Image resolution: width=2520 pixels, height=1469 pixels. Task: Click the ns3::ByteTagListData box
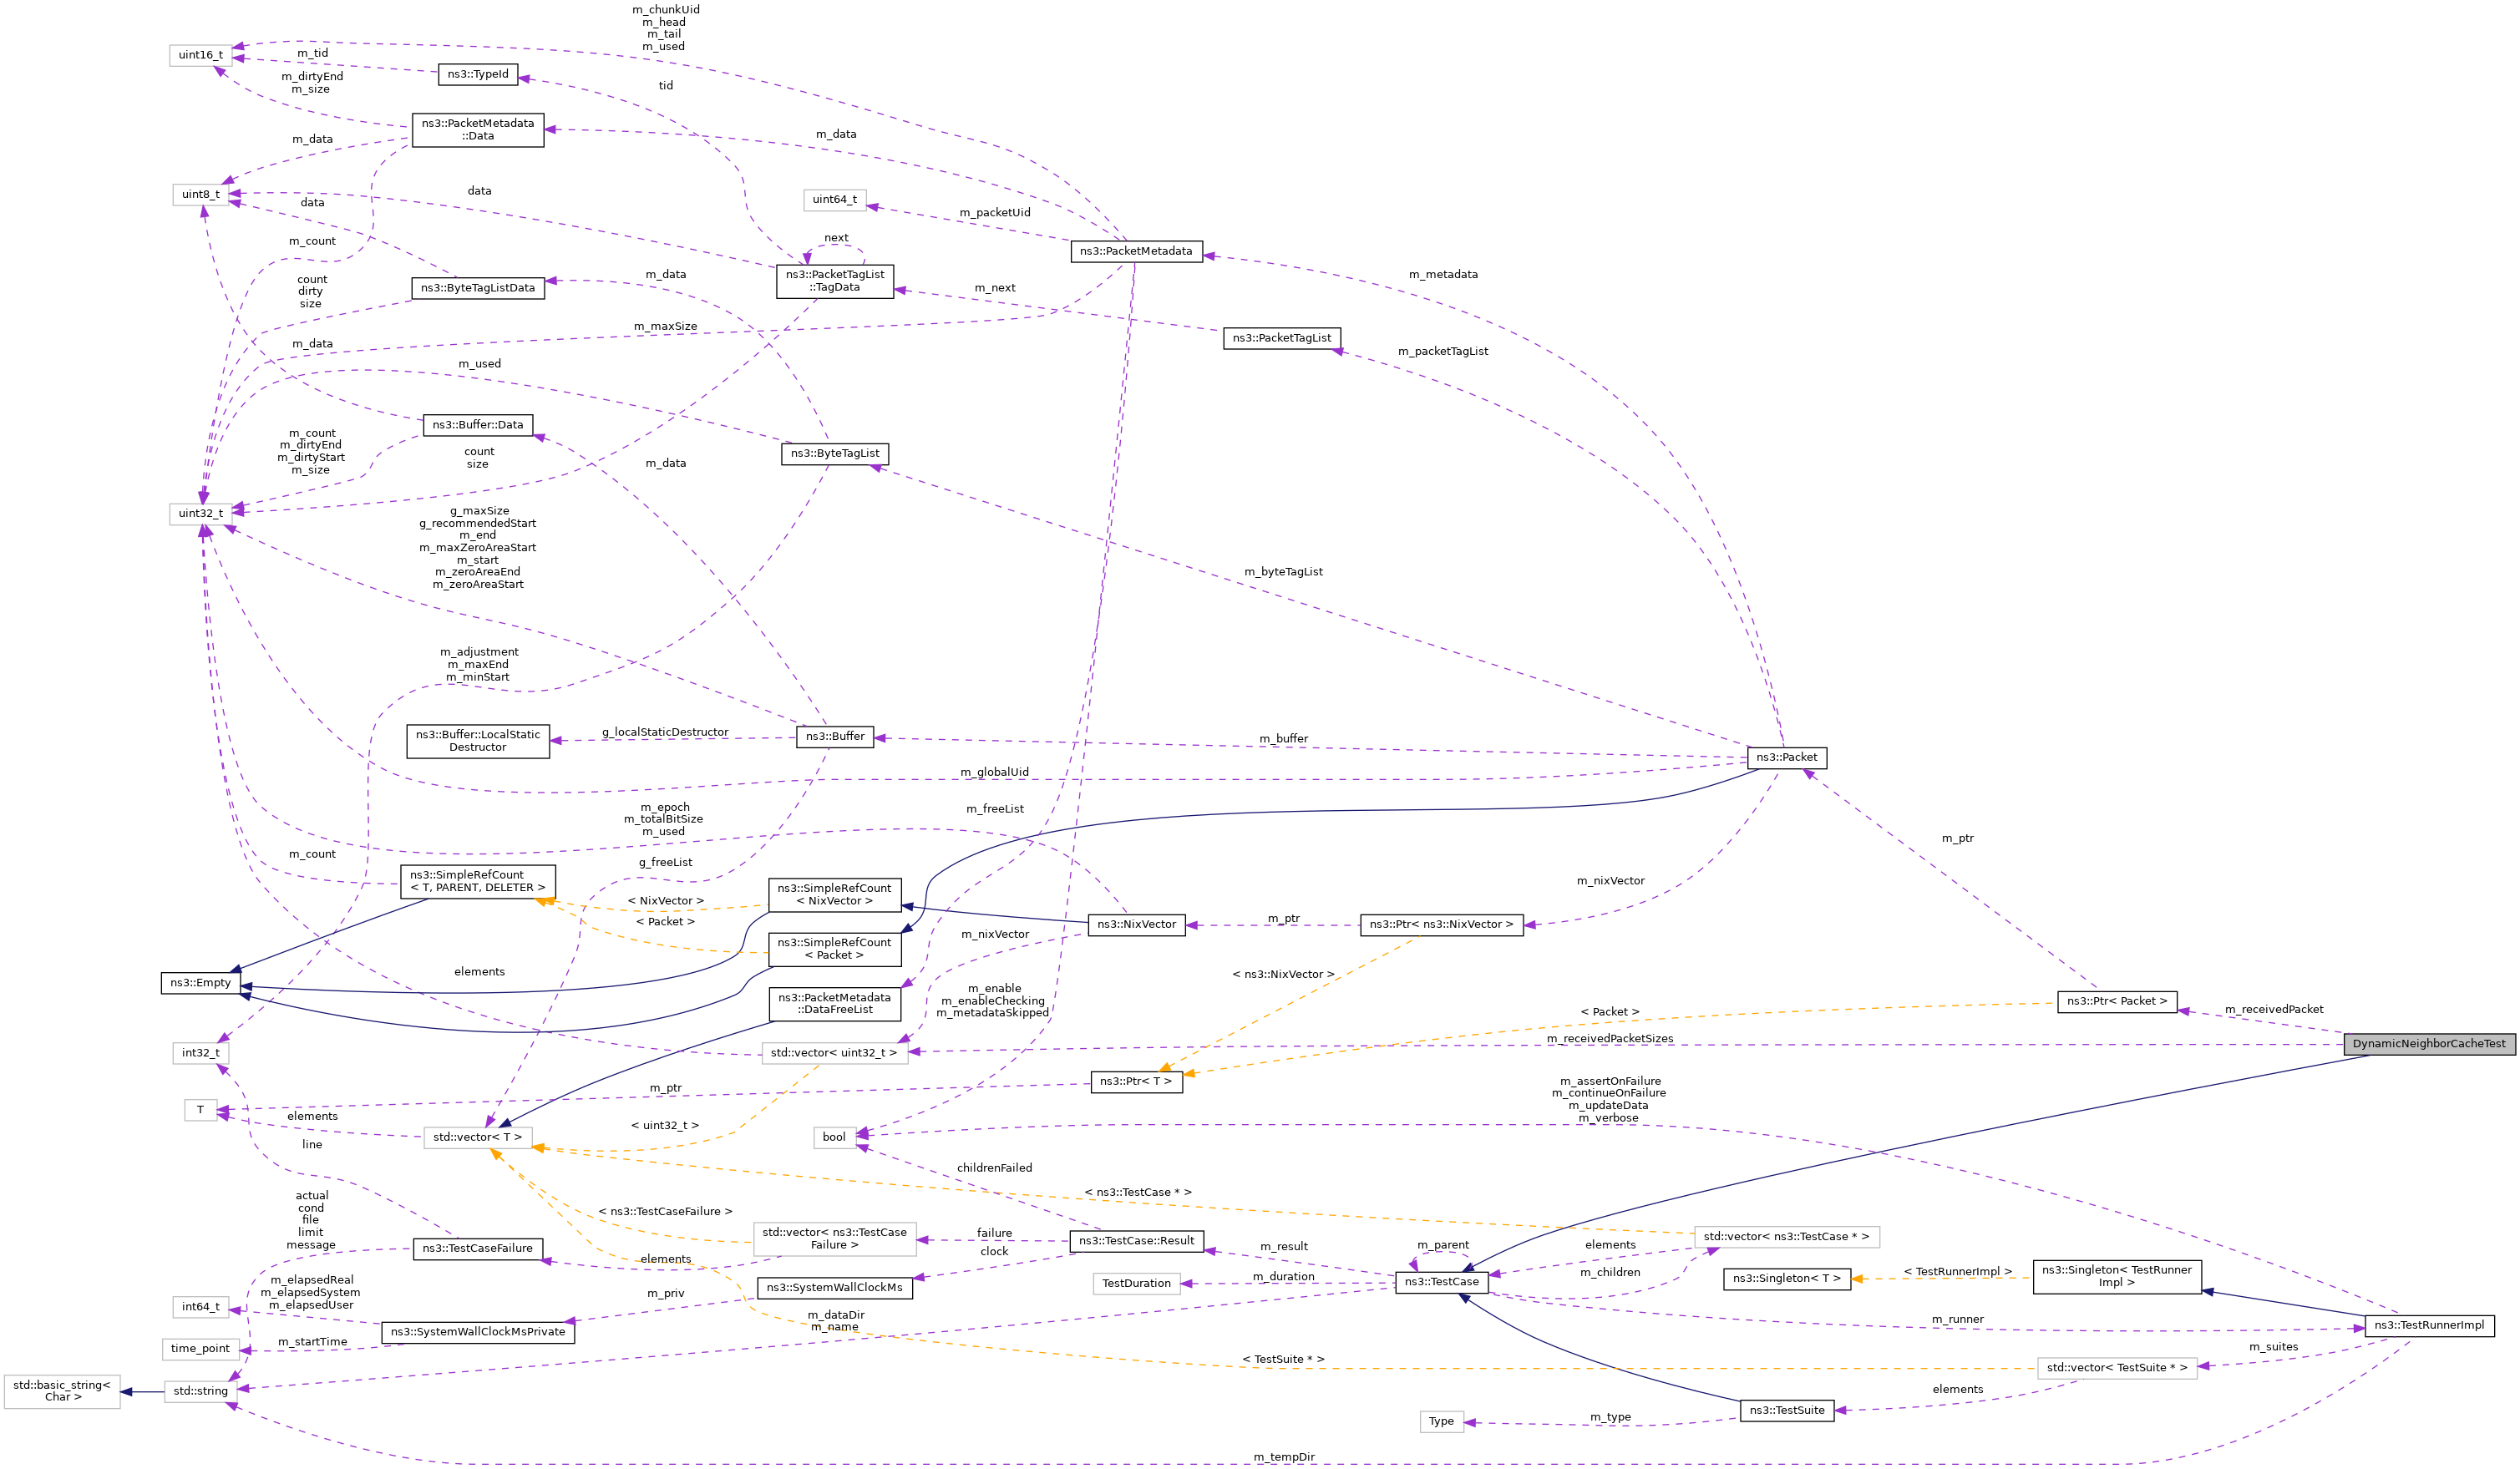pos(477,288)
